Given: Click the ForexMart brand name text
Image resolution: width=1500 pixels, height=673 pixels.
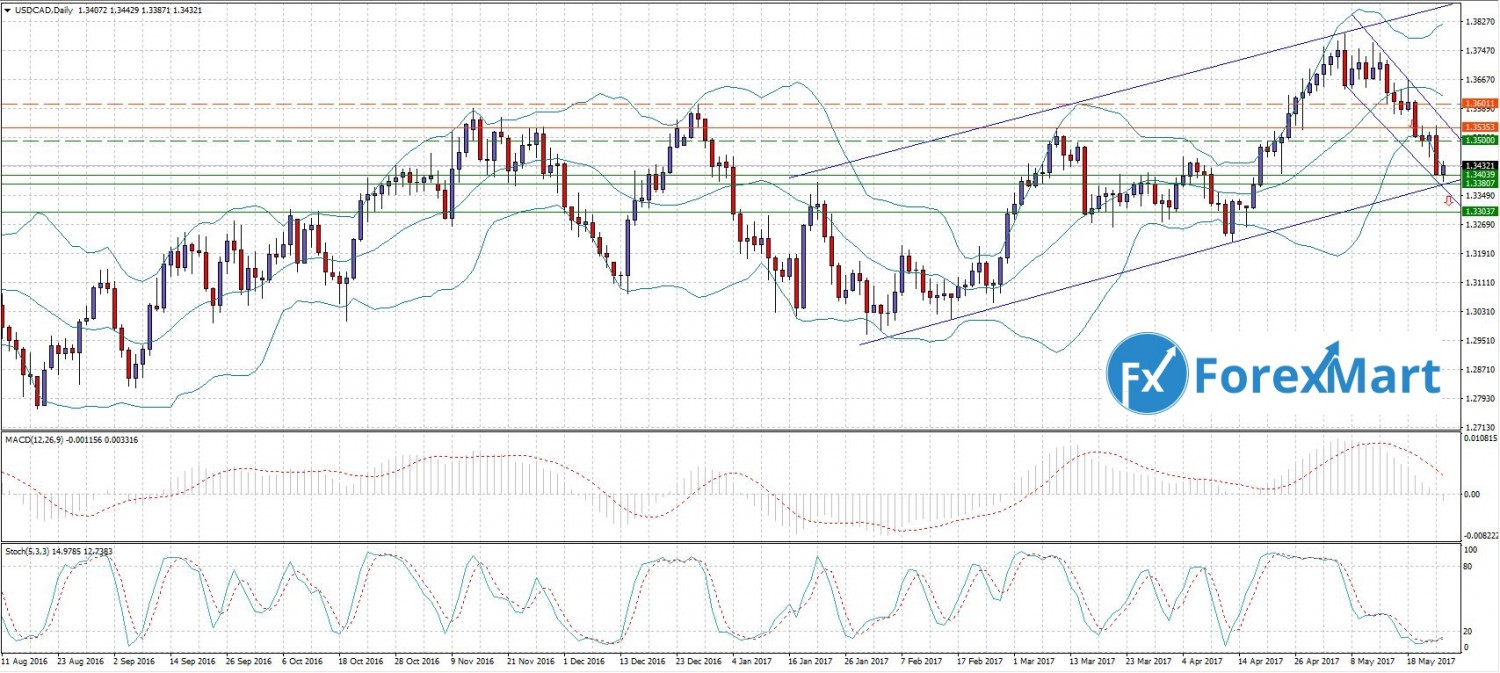Looking at the screenshot, I should (x=1318, y=376).
